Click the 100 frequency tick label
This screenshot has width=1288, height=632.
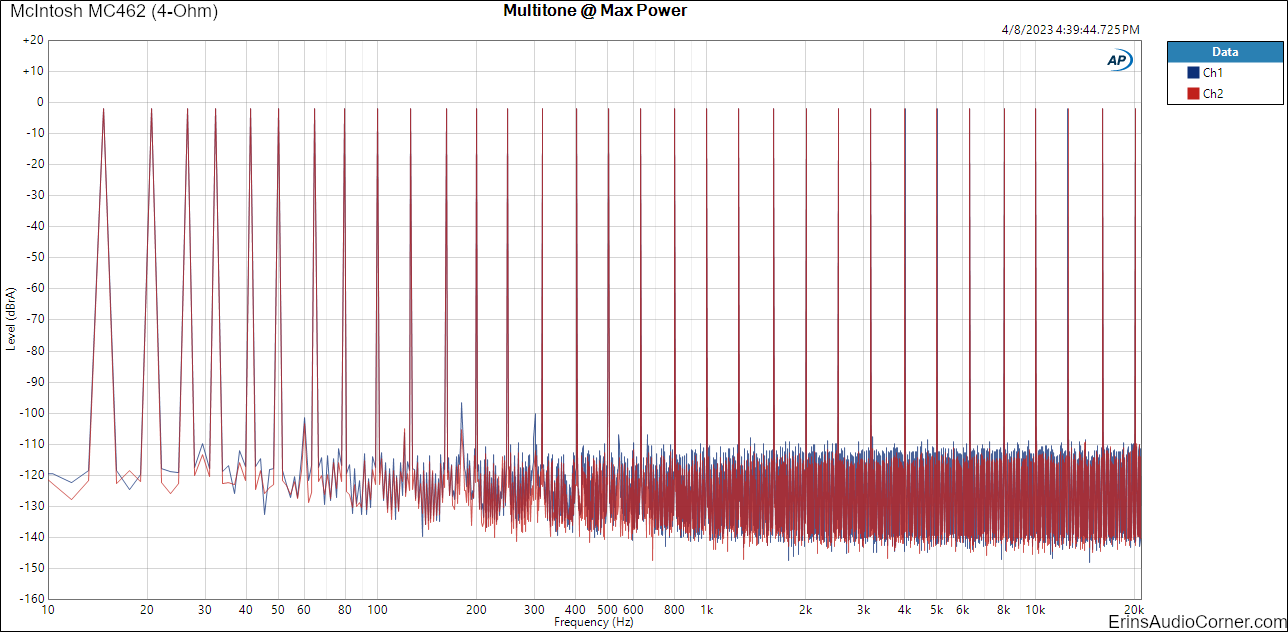coord(377,609)
